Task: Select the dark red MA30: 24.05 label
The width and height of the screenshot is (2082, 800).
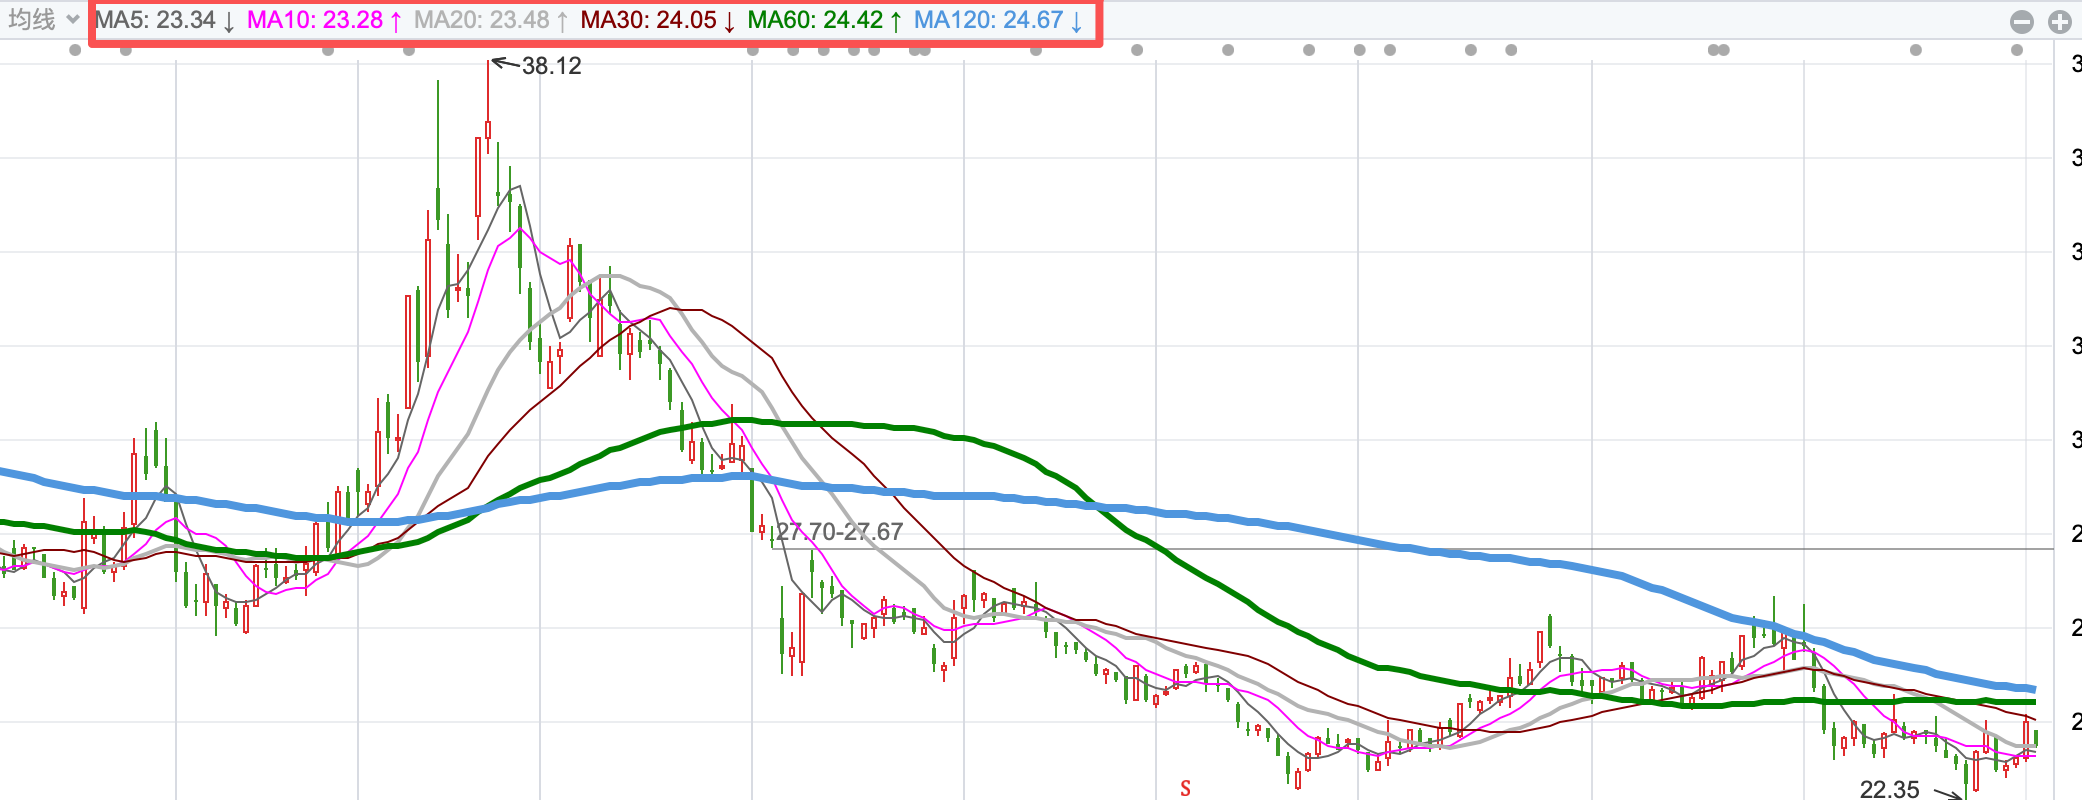Action: point(648,21)
